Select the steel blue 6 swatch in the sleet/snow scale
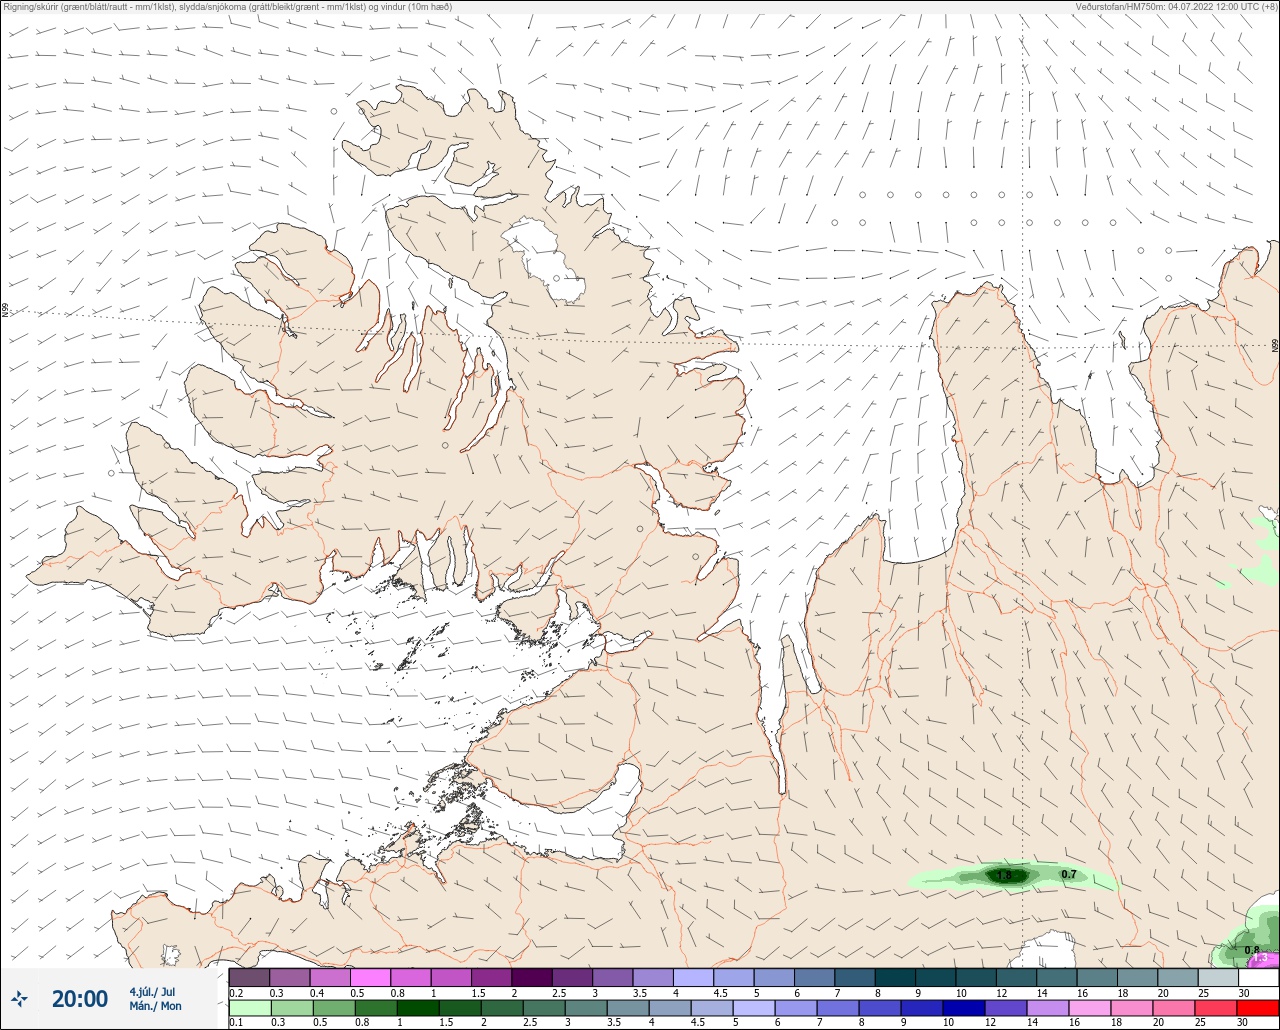Screen dimensions: 1280x1030 coord(814,977)
